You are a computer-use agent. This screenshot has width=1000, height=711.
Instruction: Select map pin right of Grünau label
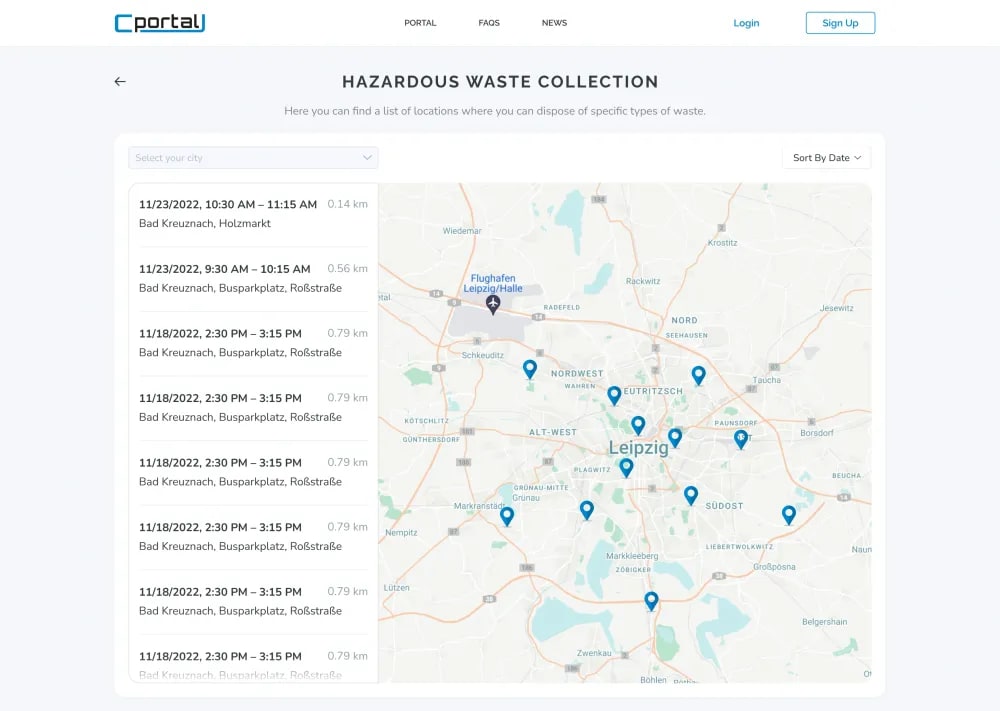point(587,510)
